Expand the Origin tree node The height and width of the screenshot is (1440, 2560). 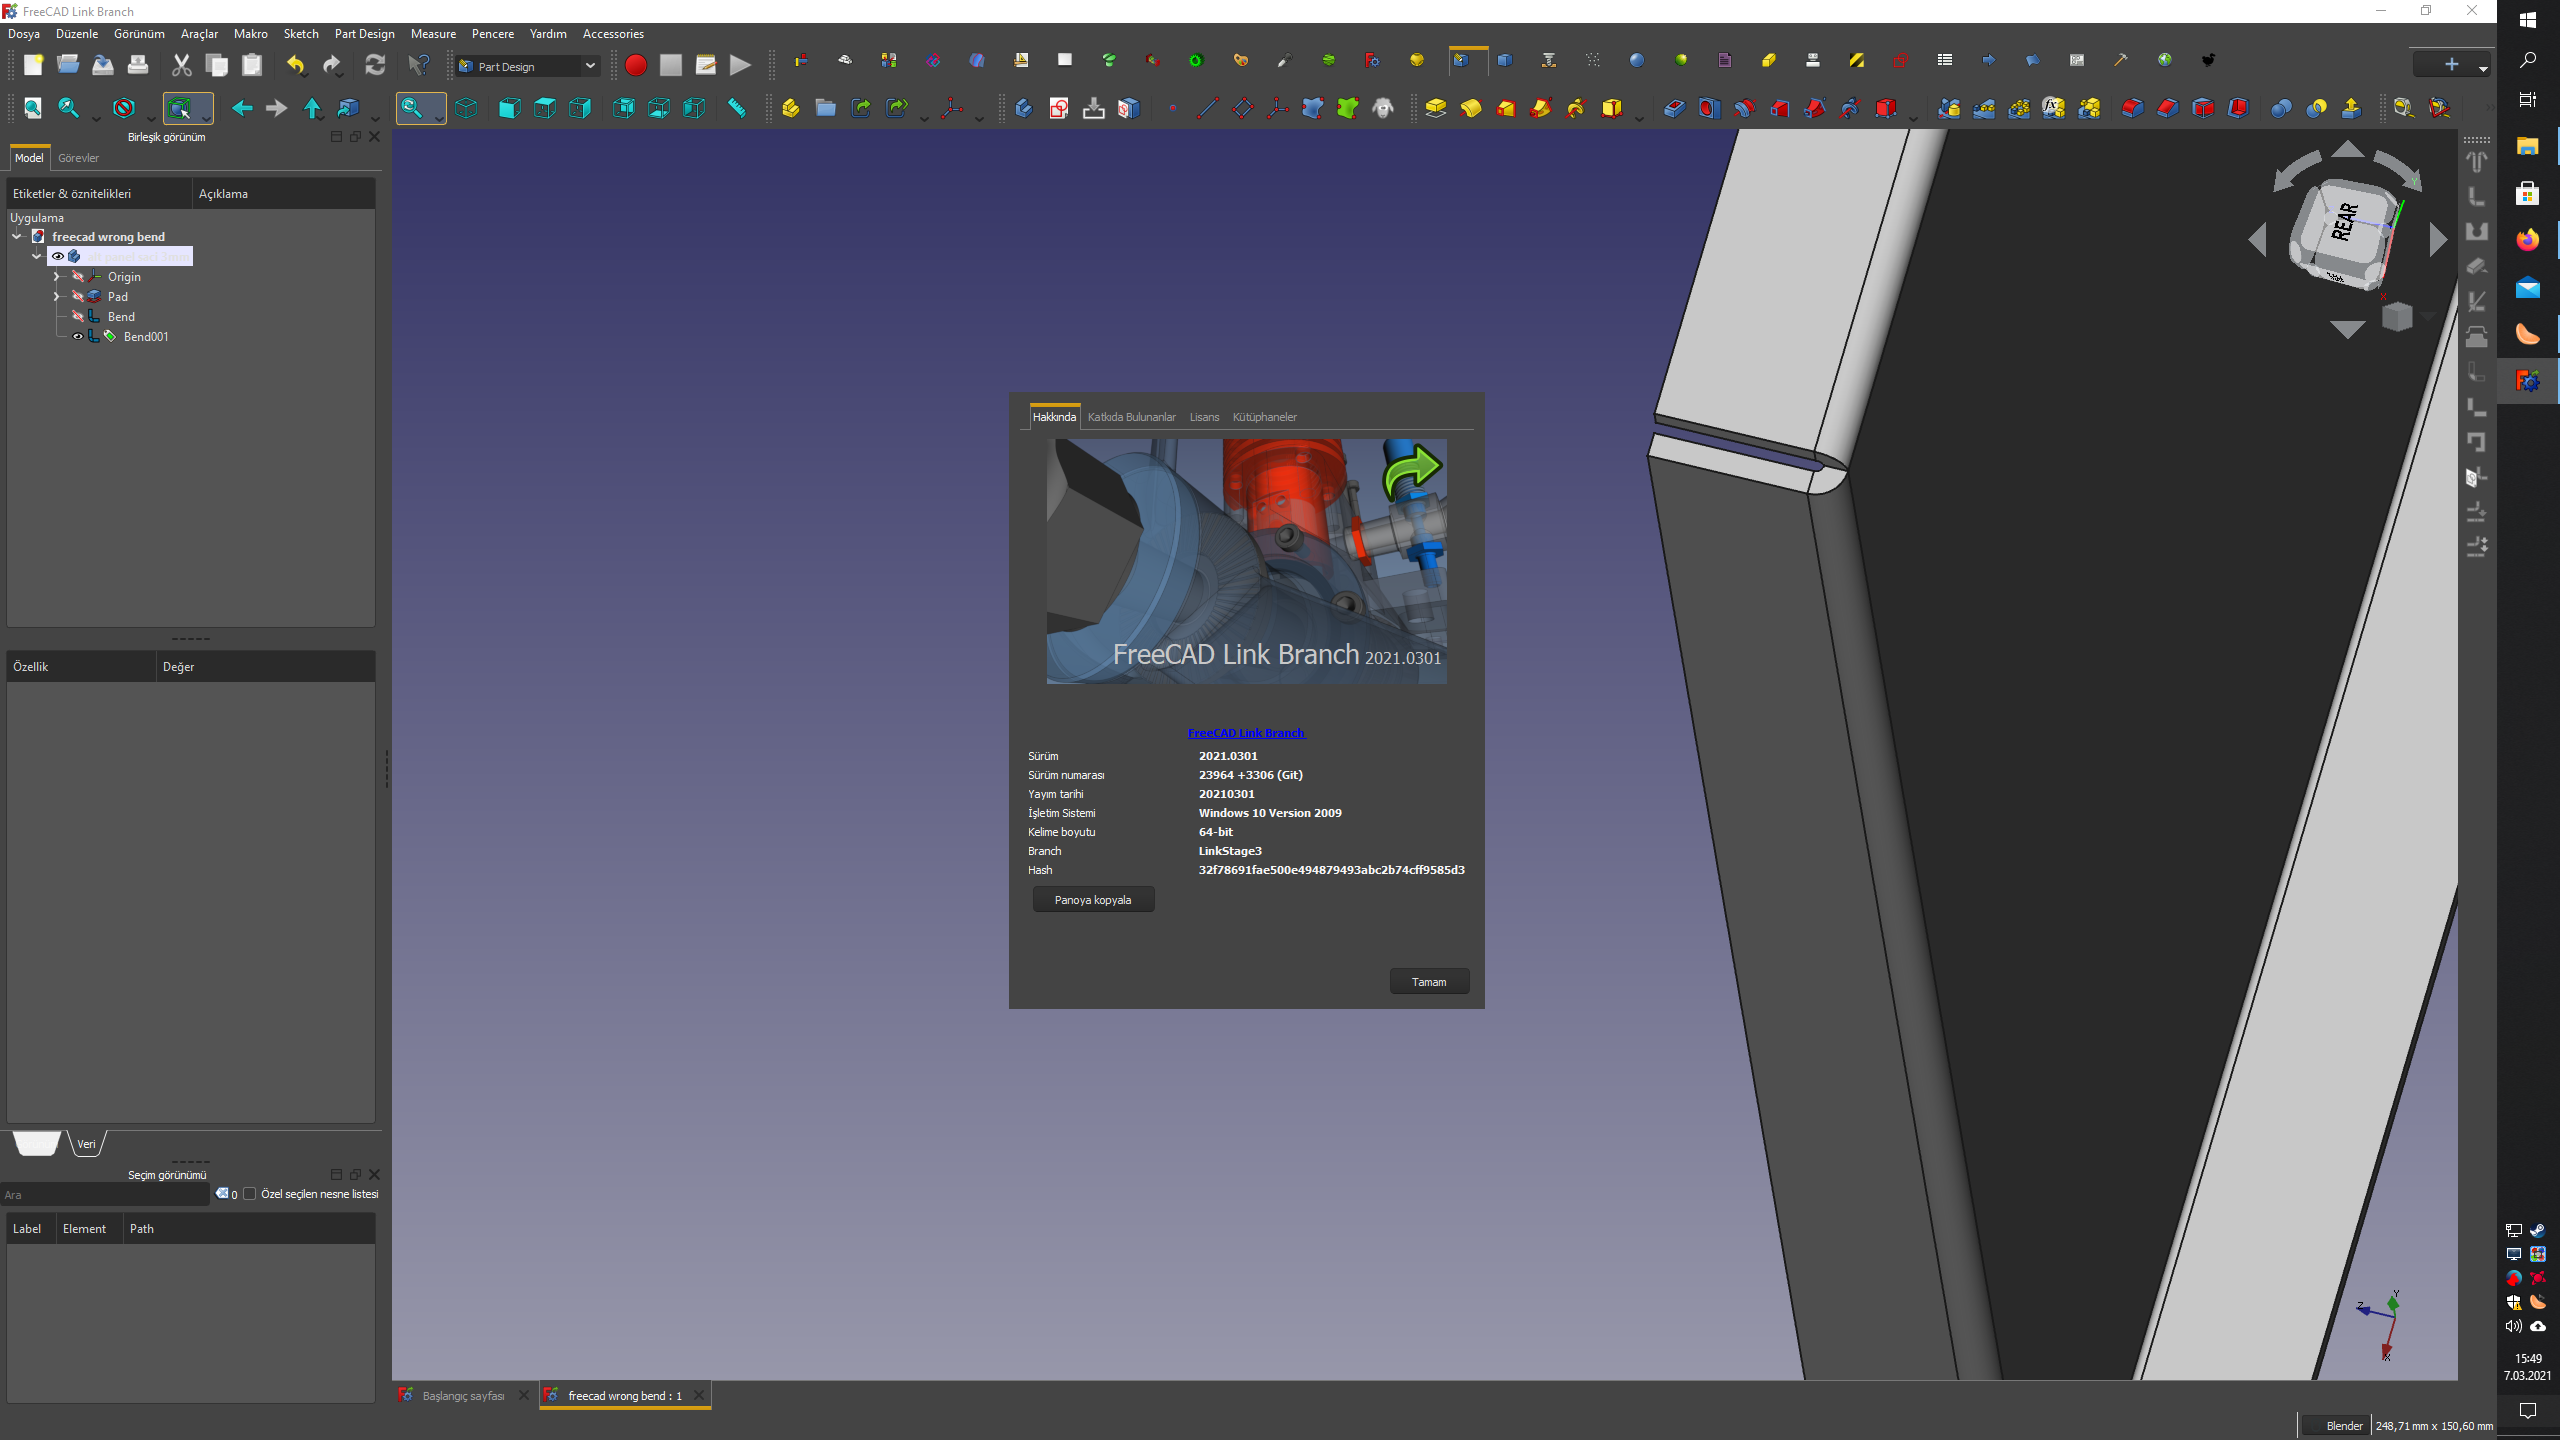pos(57,277)
